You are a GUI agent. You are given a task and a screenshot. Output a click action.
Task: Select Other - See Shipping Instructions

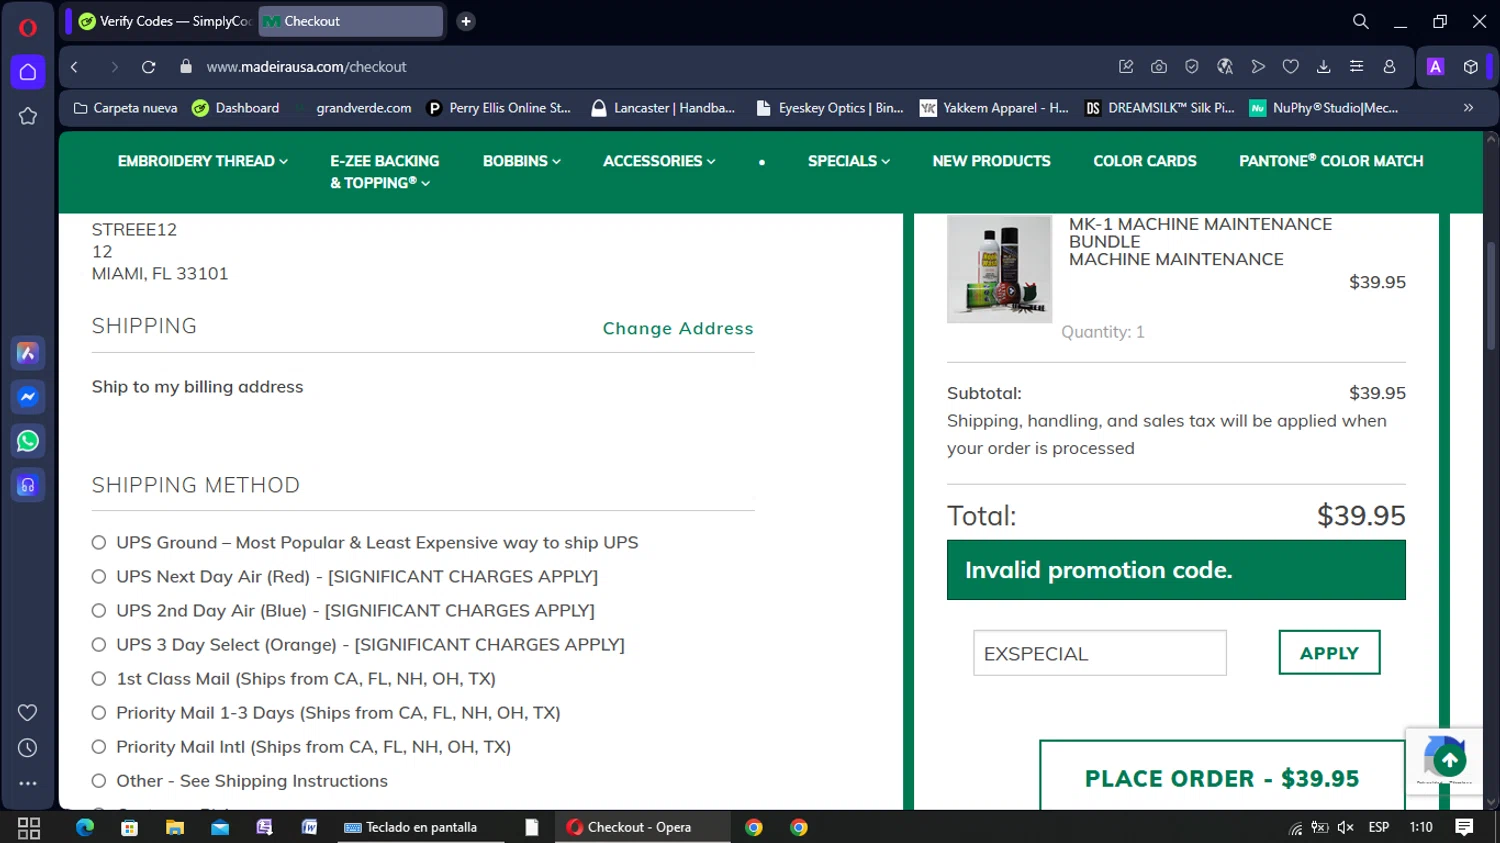pos(99,781)
